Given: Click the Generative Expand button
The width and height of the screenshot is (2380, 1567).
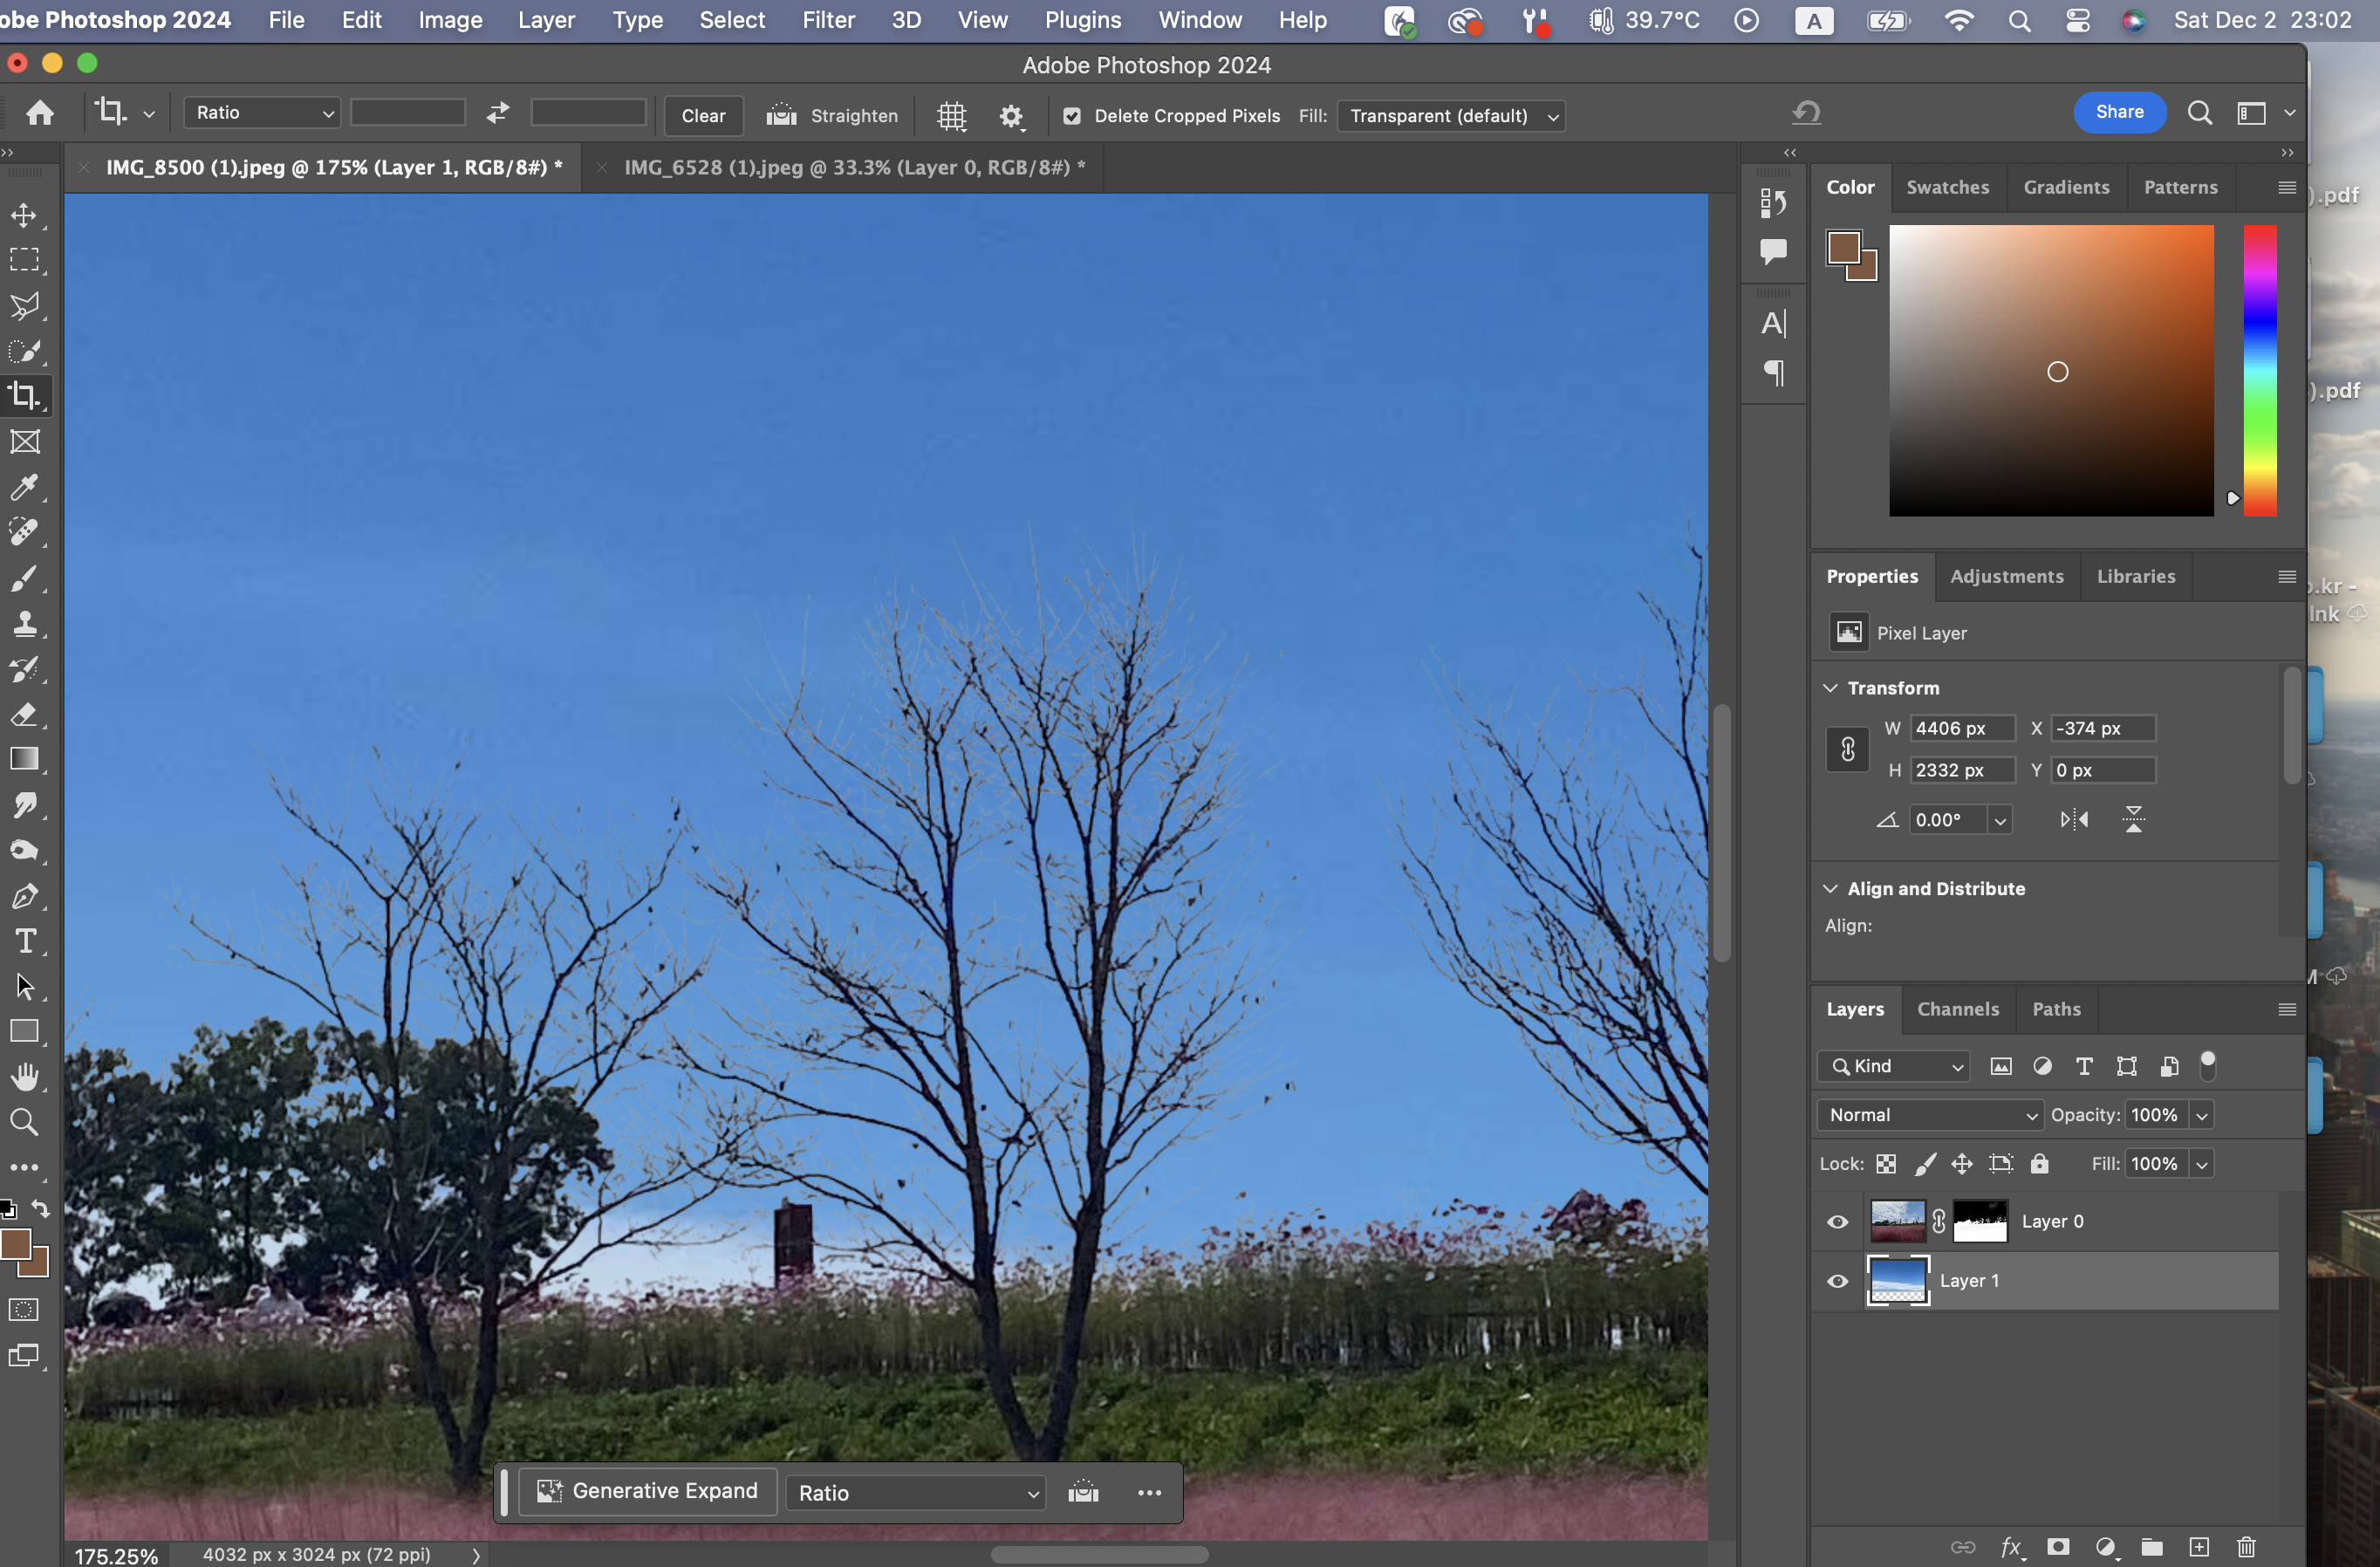Looking at the screenshot, I should coord(649,1491).
